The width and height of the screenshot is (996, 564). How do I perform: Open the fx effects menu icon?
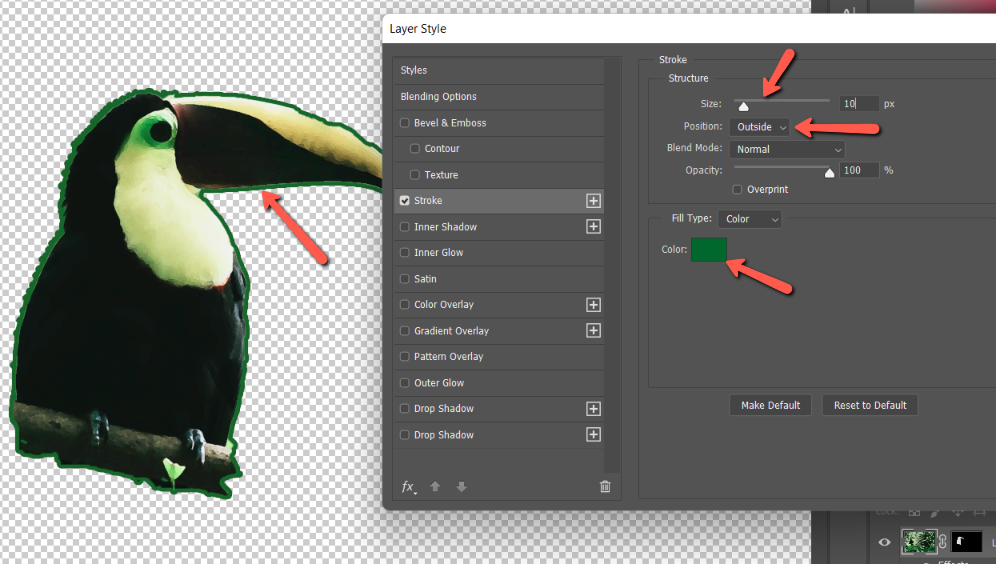pyautogui.click(x=408, y=487)
